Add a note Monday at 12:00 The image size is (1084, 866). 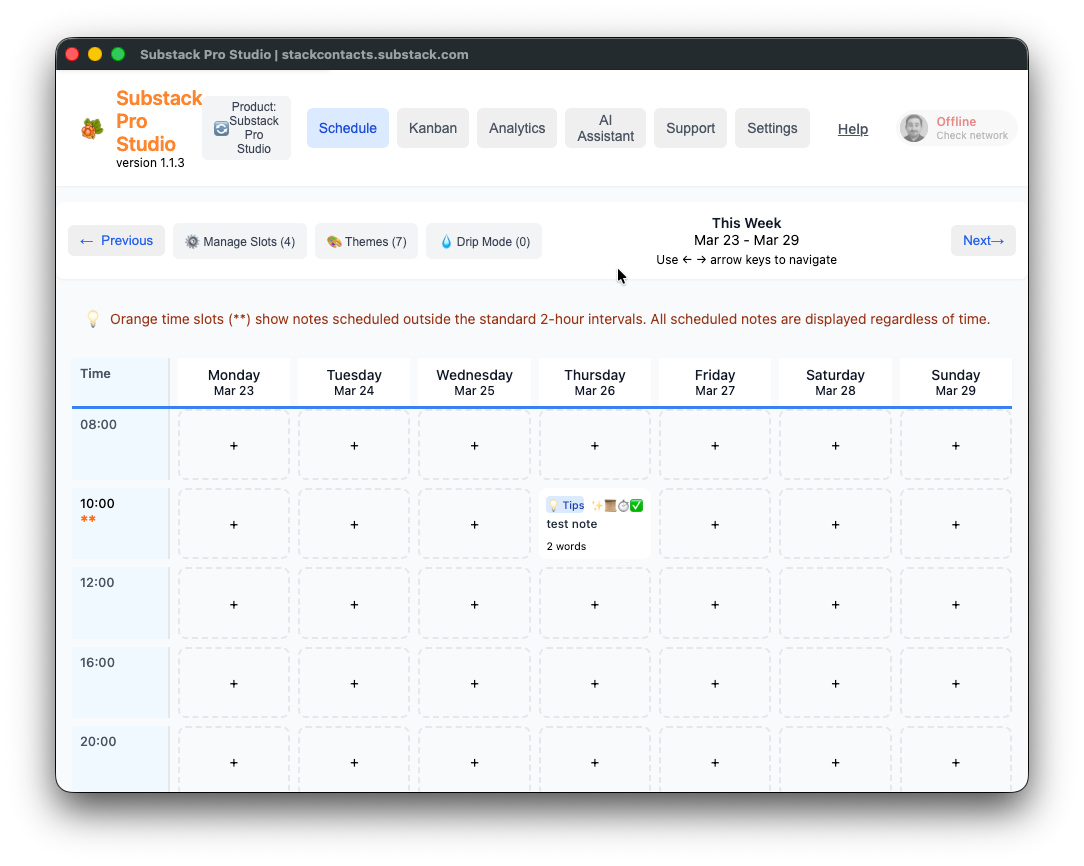234,604
